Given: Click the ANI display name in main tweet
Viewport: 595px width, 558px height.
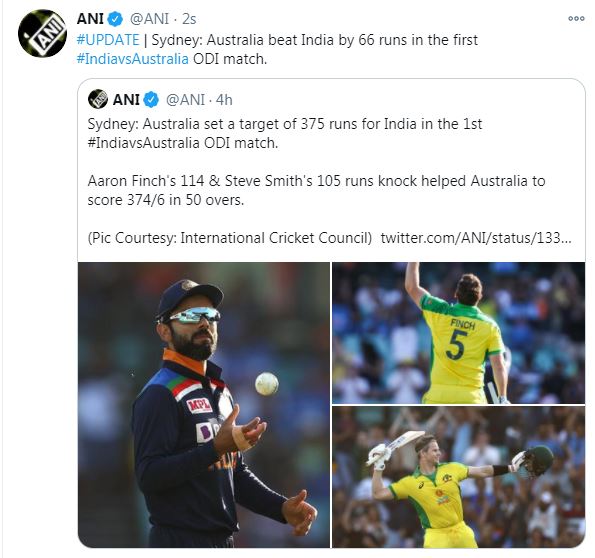Looking at the screenshot, I should coord(90,19).
